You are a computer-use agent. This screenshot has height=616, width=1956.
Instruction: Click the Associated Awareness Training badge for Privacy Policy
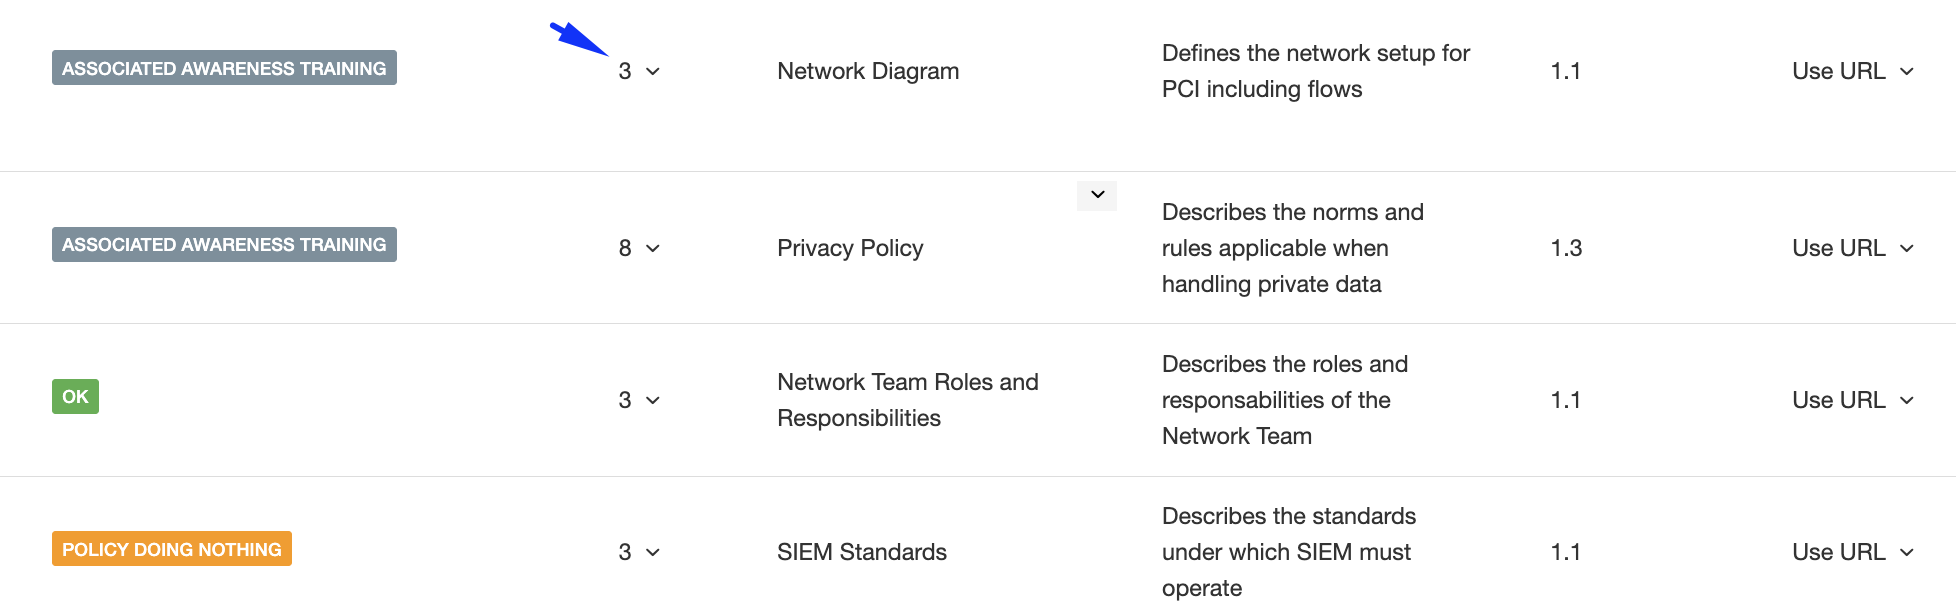coord(224,244)
